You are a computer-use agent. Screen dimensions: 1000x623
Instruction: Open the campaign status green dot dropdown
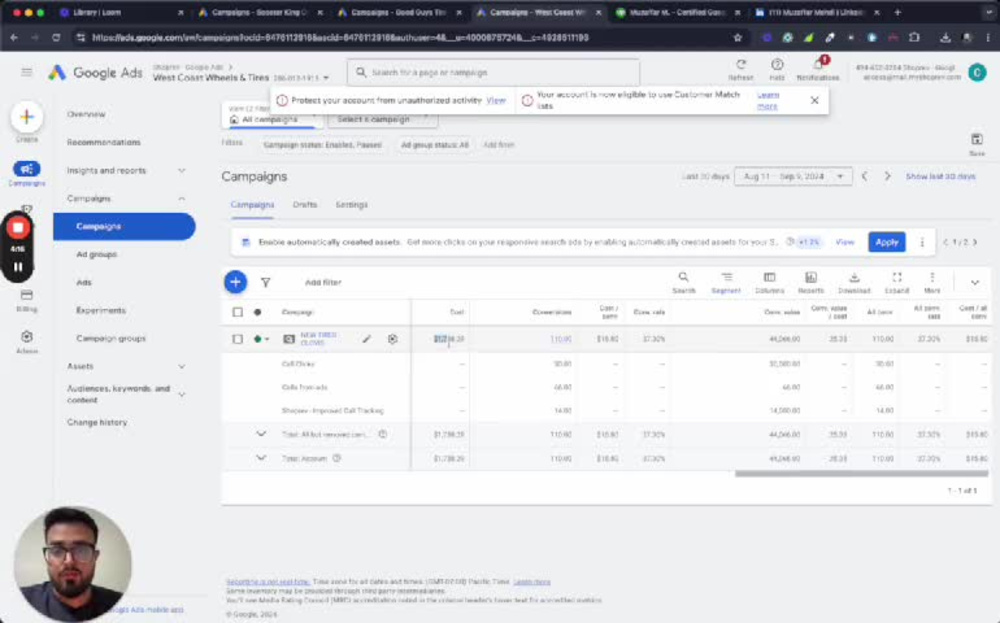click(261, 339)
